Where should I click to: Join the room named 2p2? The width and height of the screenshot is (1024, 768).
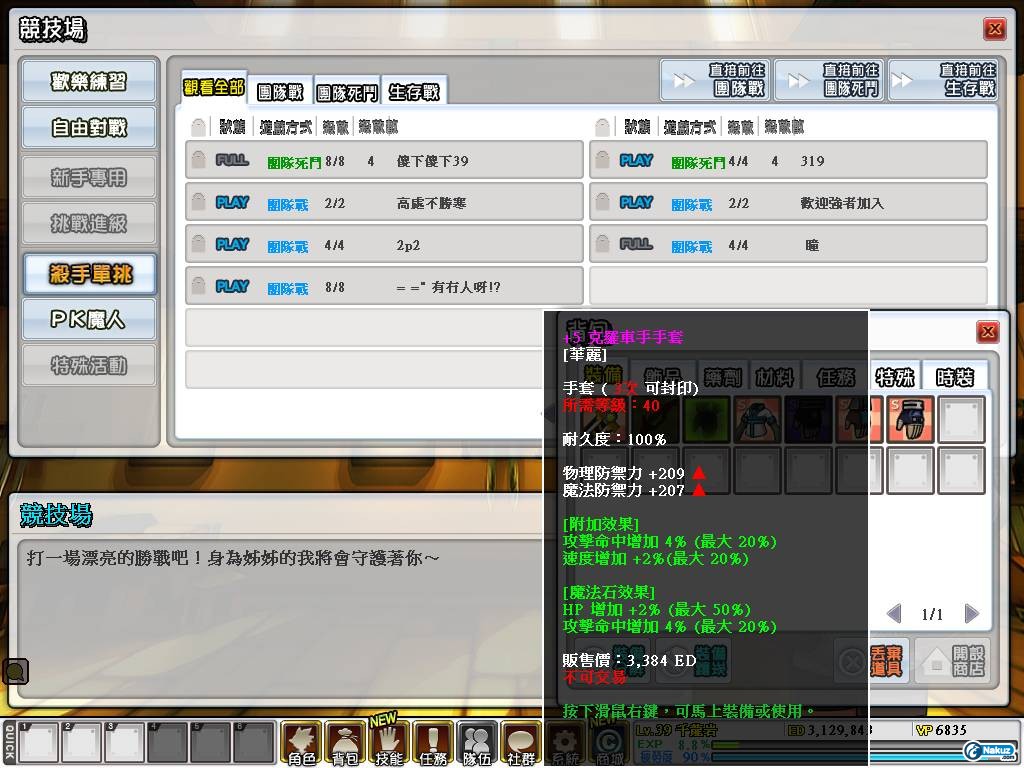pos(384,244)
